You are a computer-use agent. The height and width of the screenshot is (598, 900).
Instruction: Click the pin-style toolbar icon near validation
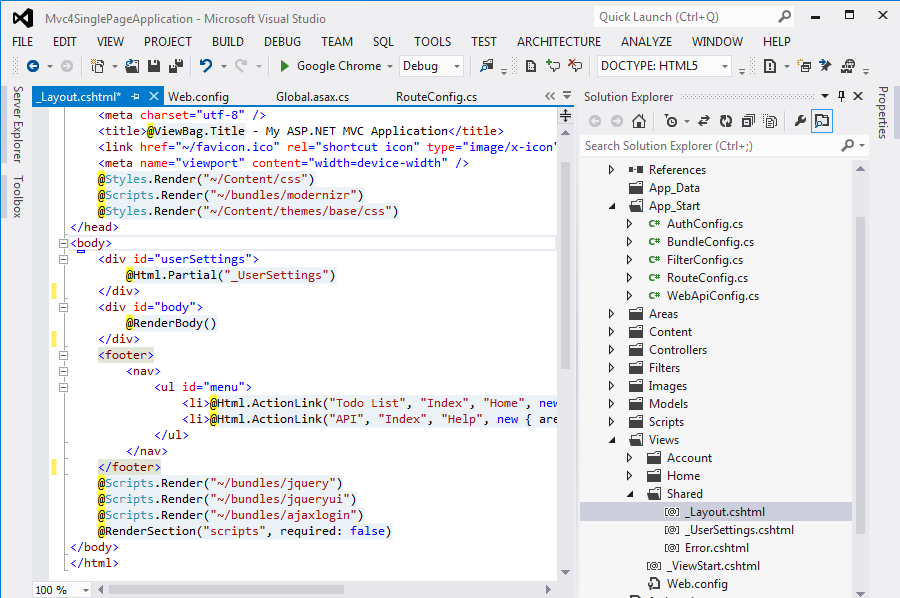pyautogui.click(x=825, y=66)
